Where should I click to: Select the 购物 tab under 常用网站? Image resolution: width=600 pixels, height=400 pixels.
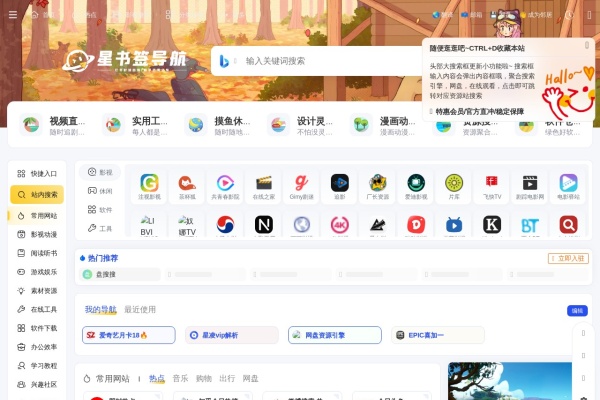[204, 378]
